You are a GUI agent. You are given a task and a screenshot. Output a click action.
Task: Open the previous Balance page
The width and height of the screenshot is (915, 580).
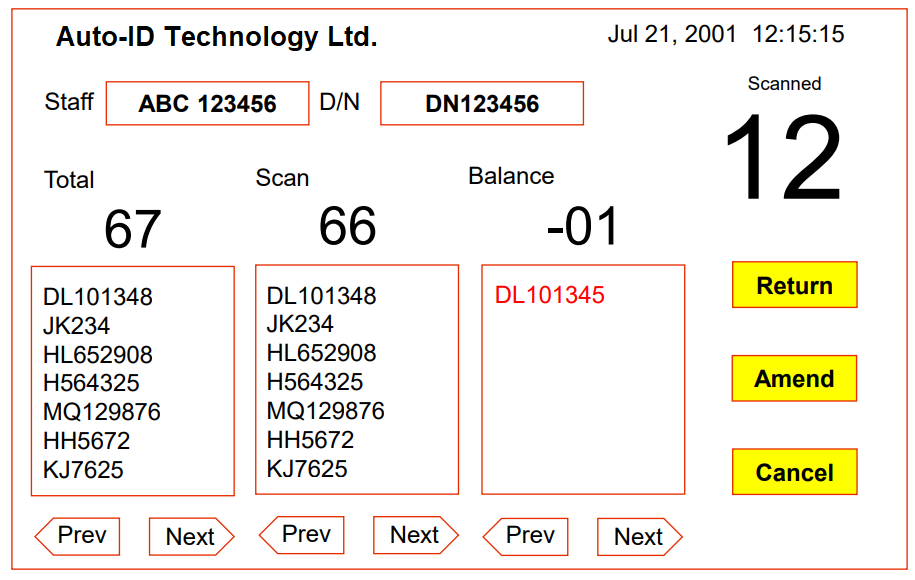point(525,536)
